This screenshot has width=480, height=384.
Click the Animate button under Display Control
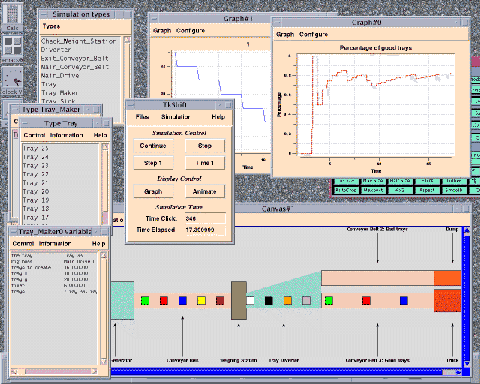(x=205, y=192)
